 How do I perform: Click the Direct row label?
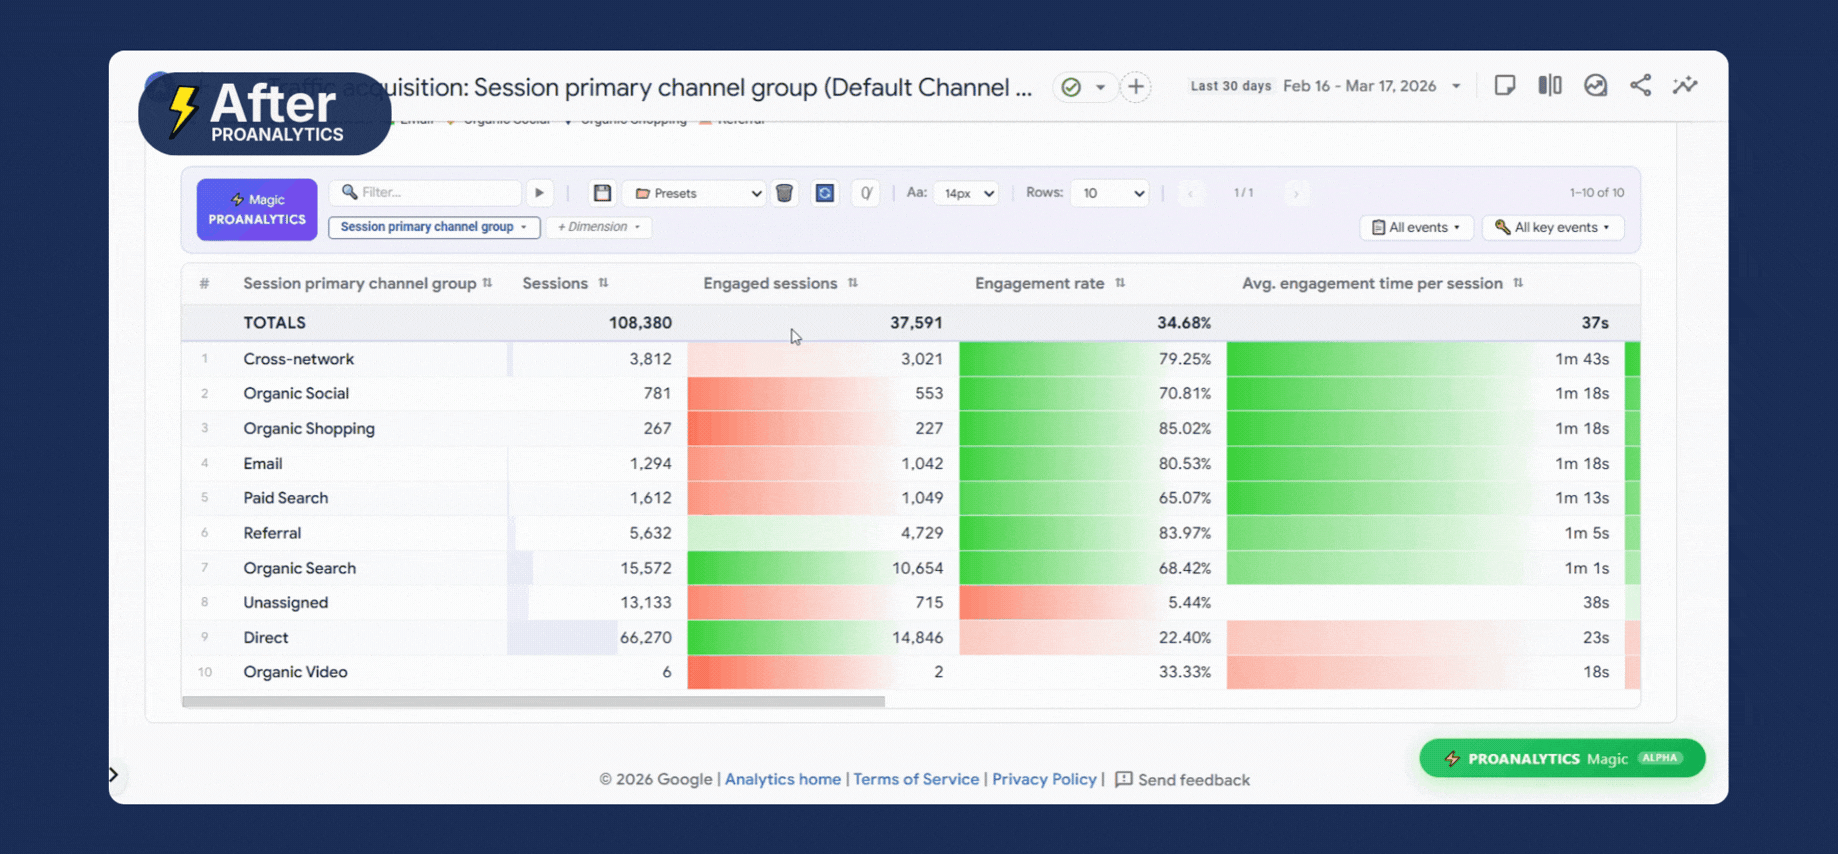[x=266, y=638]
